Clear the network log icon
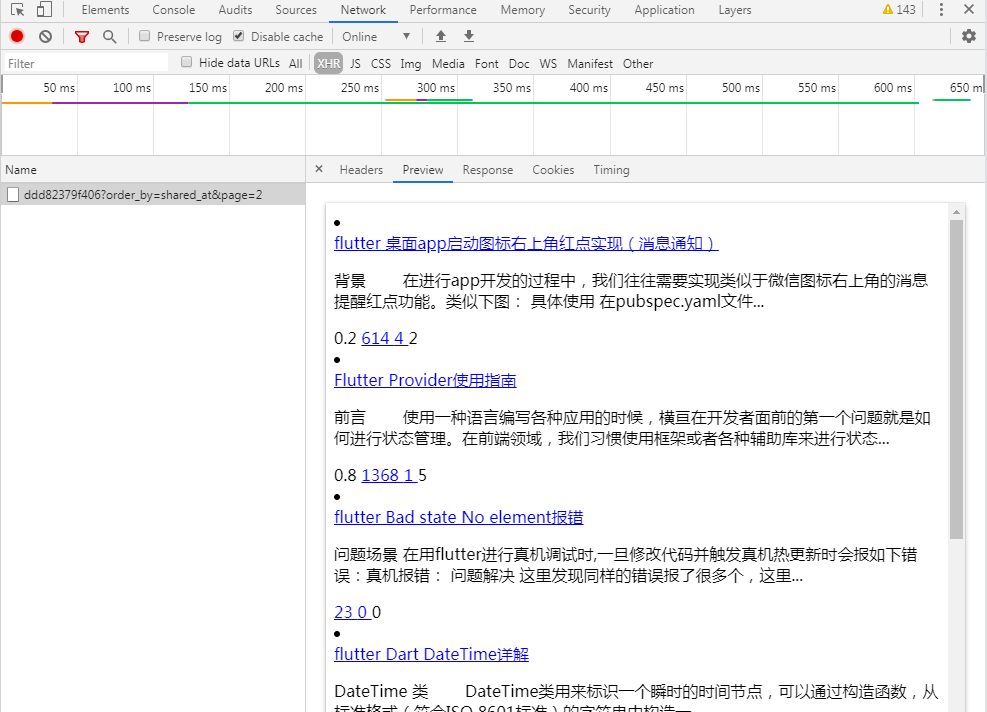987x712 pixels. [x=45, y=37]
